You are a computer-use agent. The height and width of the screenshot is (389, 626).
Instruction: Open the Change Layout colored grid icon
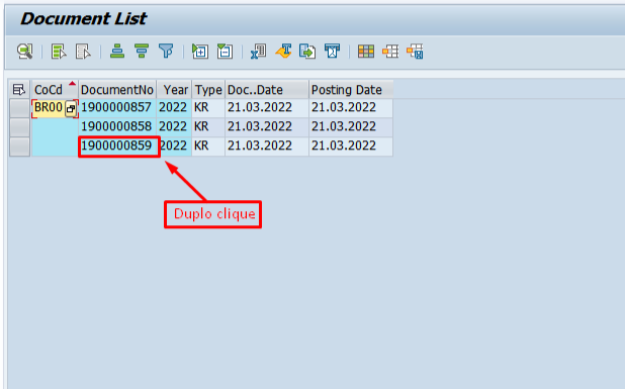(366, 52)
